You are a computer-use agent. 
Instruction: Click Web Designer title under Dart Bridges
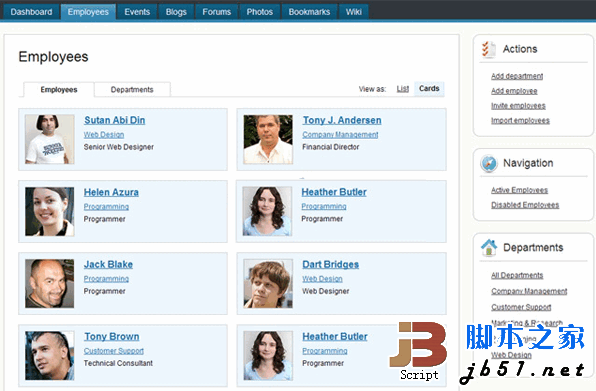[326, 291]
